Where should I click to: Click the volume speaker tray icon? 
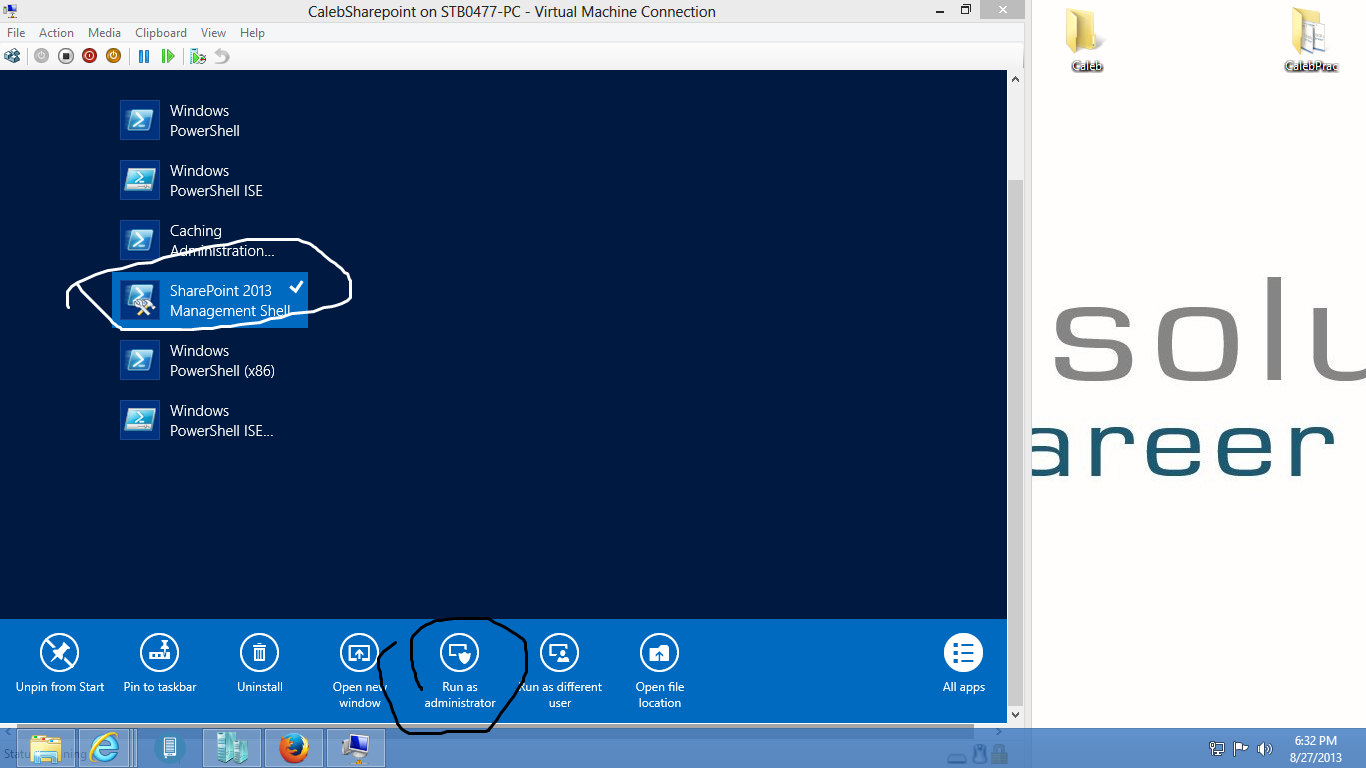[x=1265, y=748]
